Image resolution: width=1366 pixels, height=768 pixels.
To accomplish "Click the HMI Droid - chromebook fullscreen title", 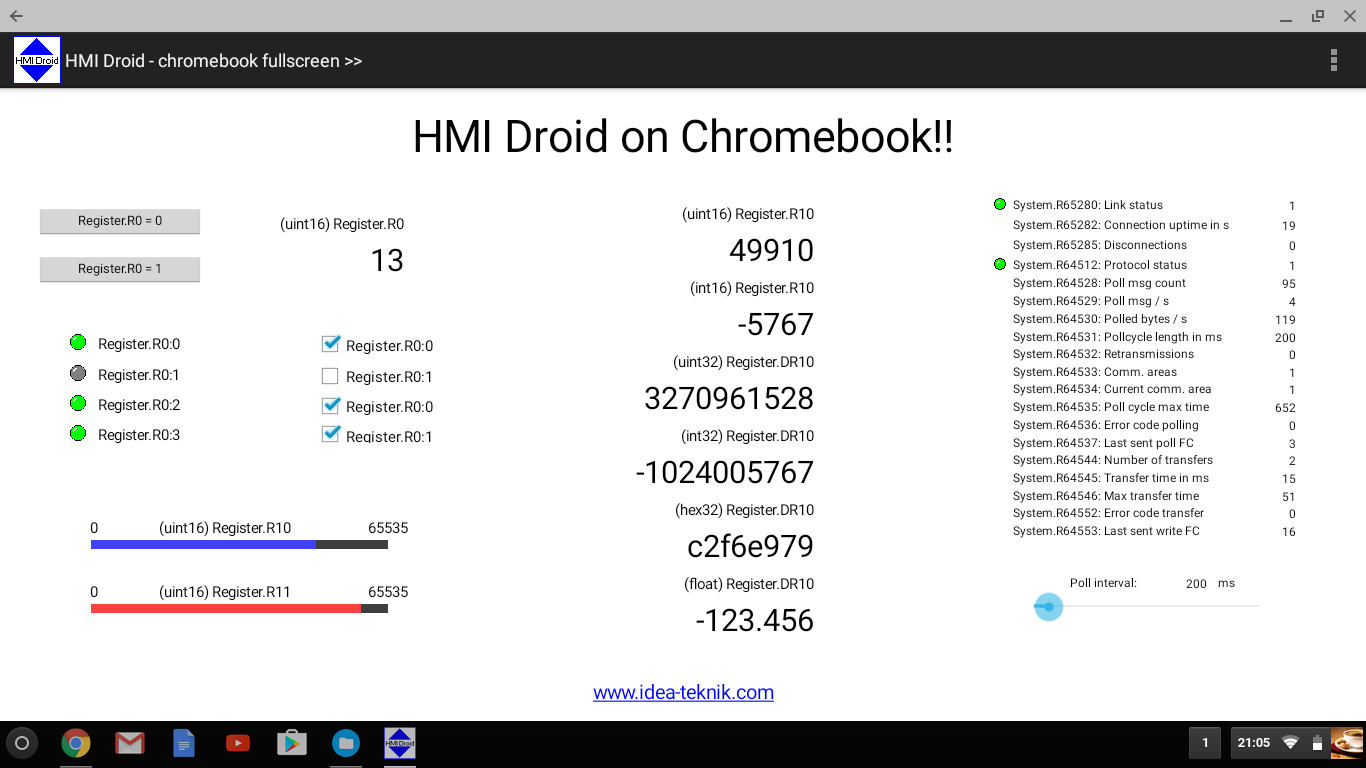I will point(214,61).
